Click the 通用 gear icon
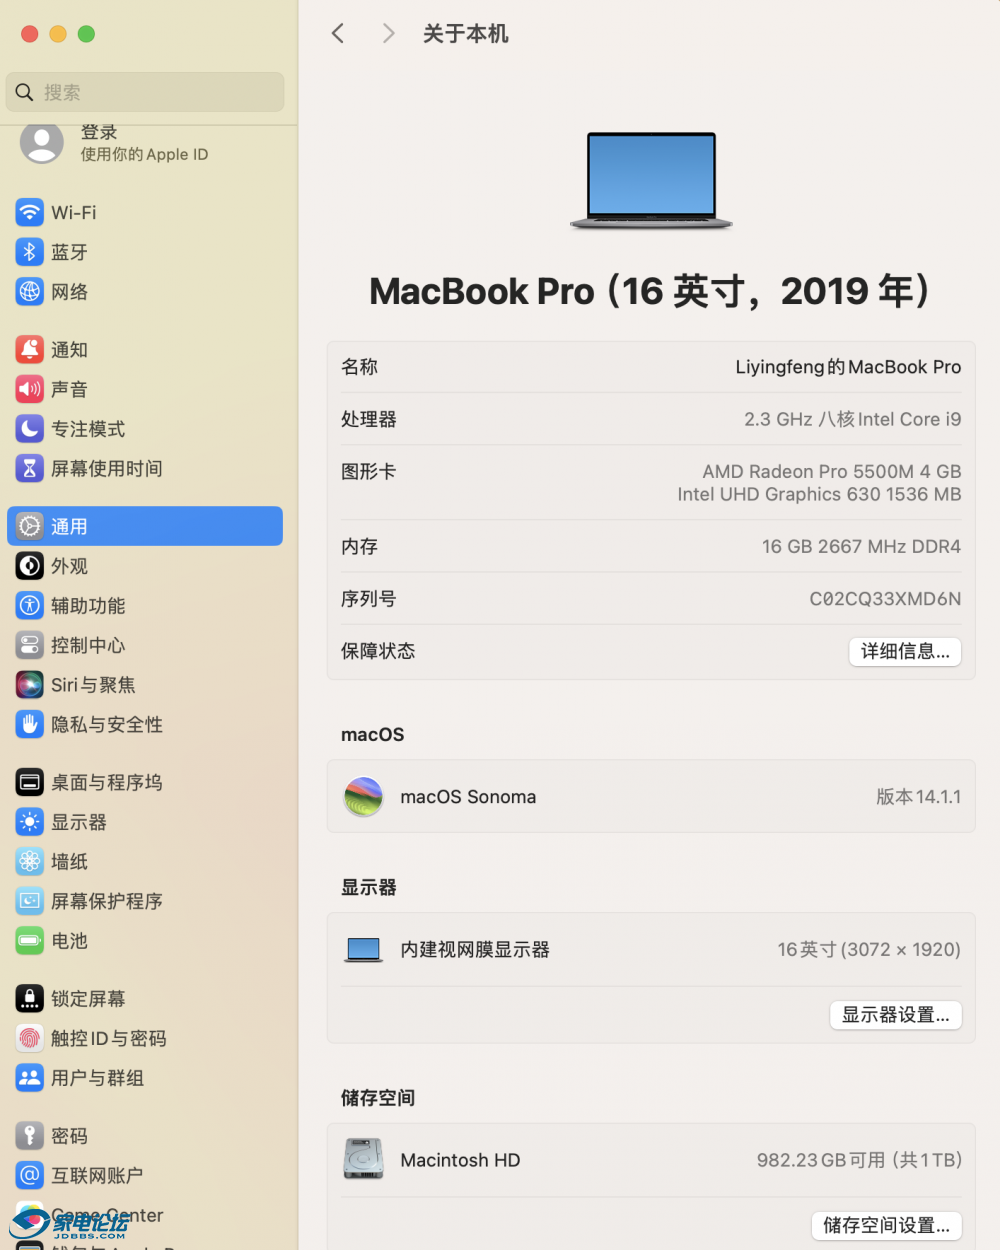1000x1250 pixels. coord(30,526)
